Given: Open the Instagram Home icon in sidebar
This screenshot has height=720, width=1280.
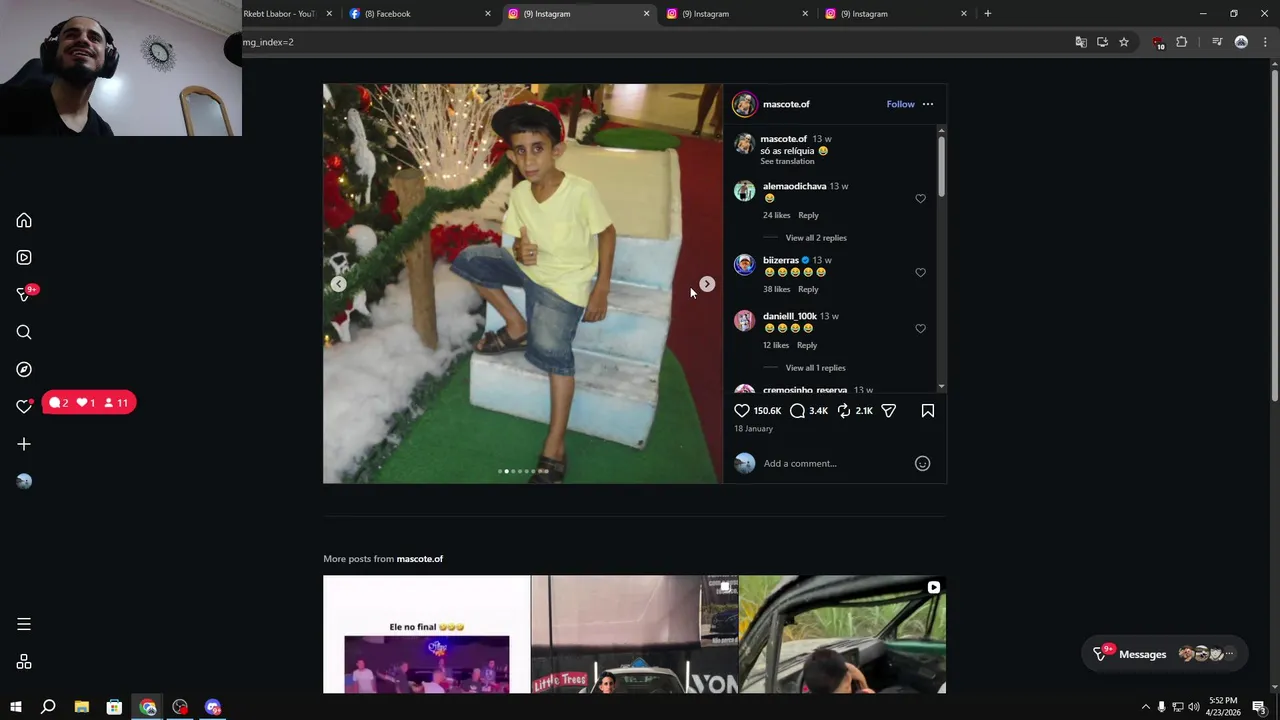Looking at the screenshot, I should 24,220.
